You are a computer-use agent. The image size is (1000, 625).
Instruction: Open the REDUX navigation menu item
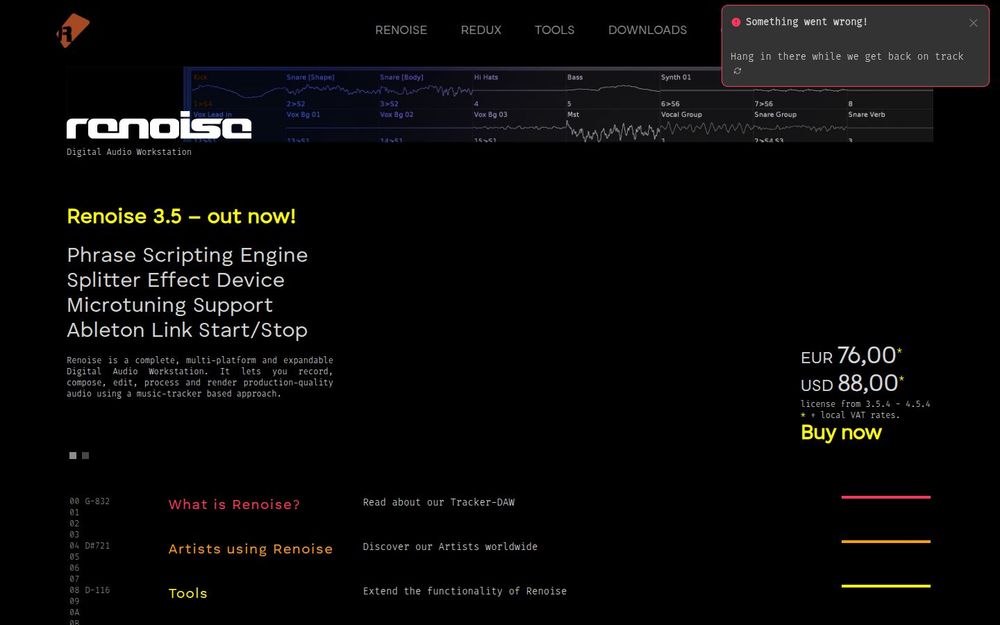[x=481, y=30]
